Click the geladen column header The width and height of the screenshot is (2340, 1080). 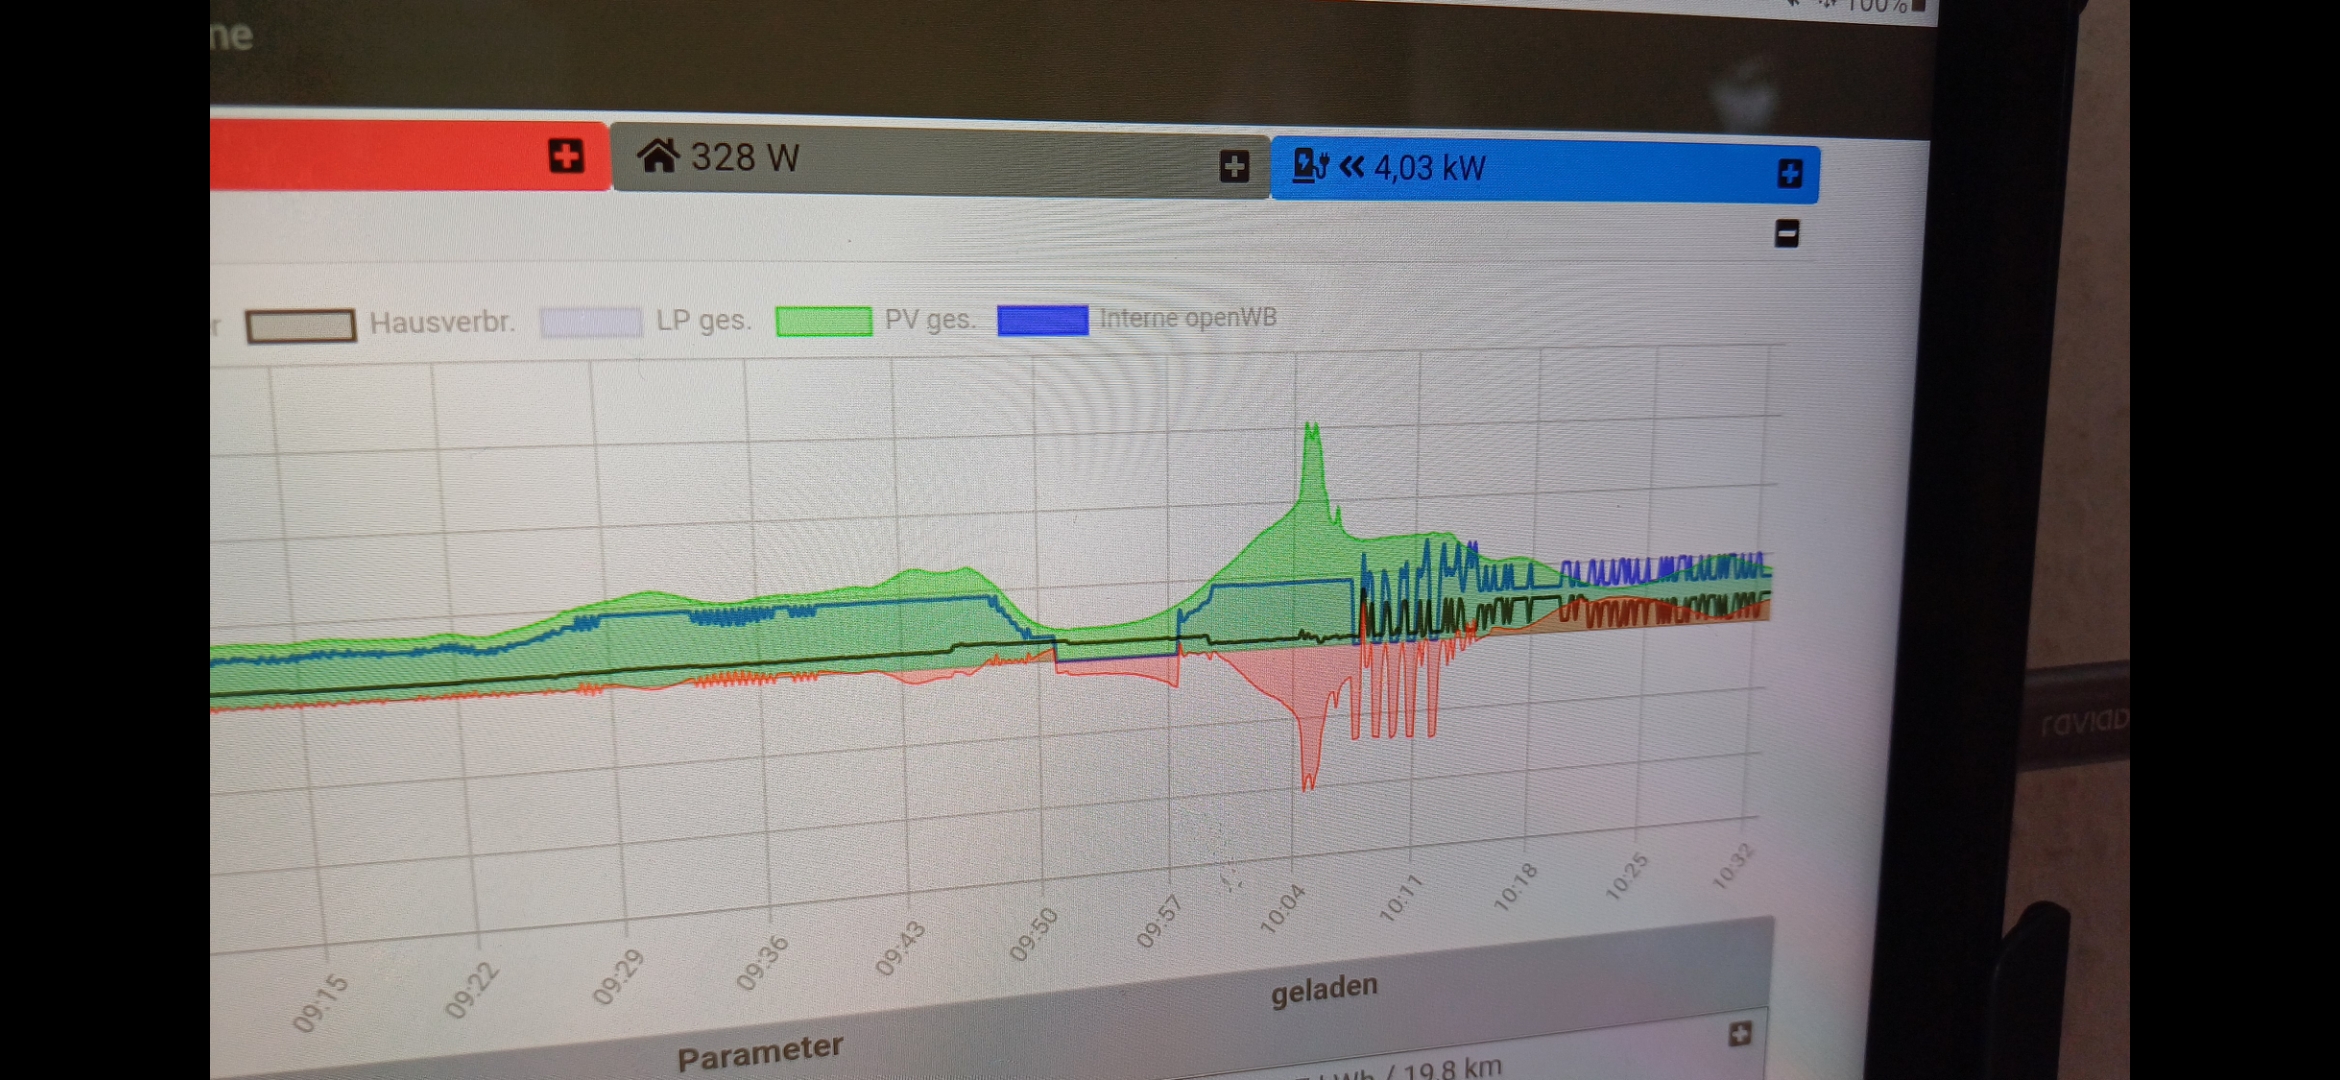pos(1324,989)
